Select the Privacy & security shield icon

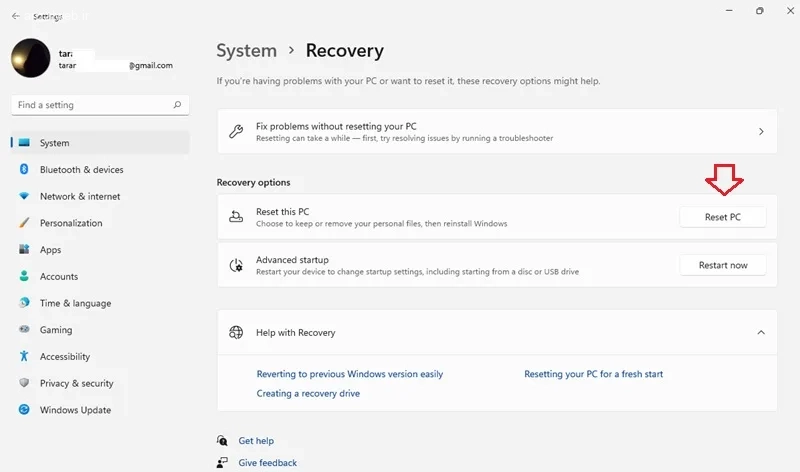24,383
